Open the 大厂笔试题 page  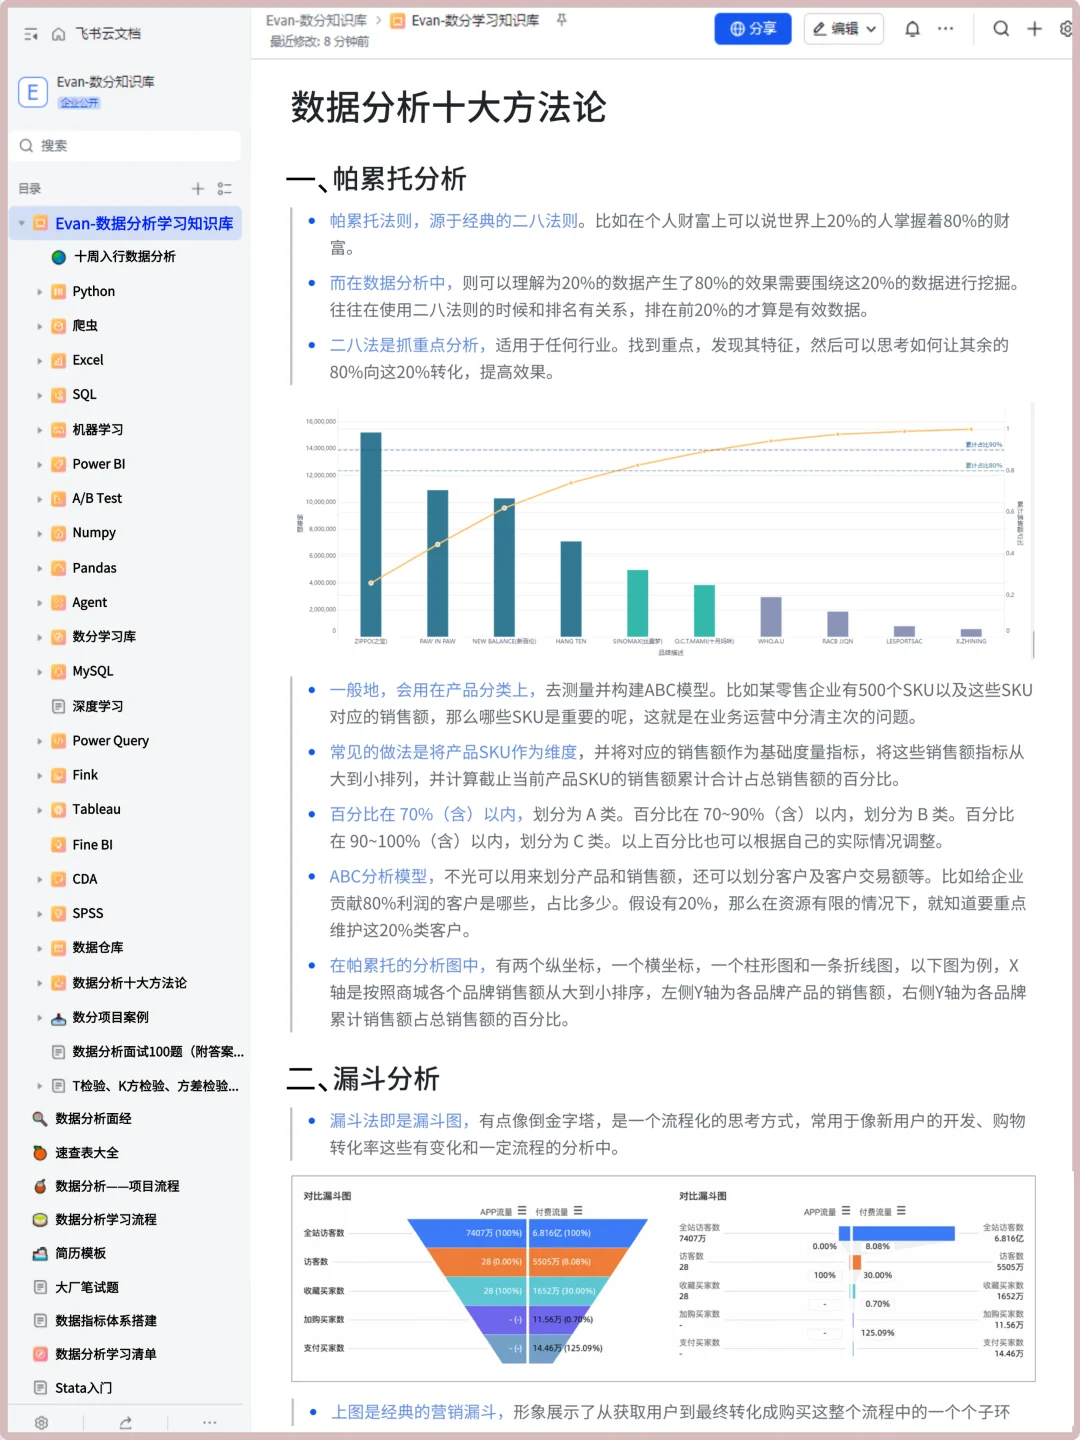(87, 1287)
